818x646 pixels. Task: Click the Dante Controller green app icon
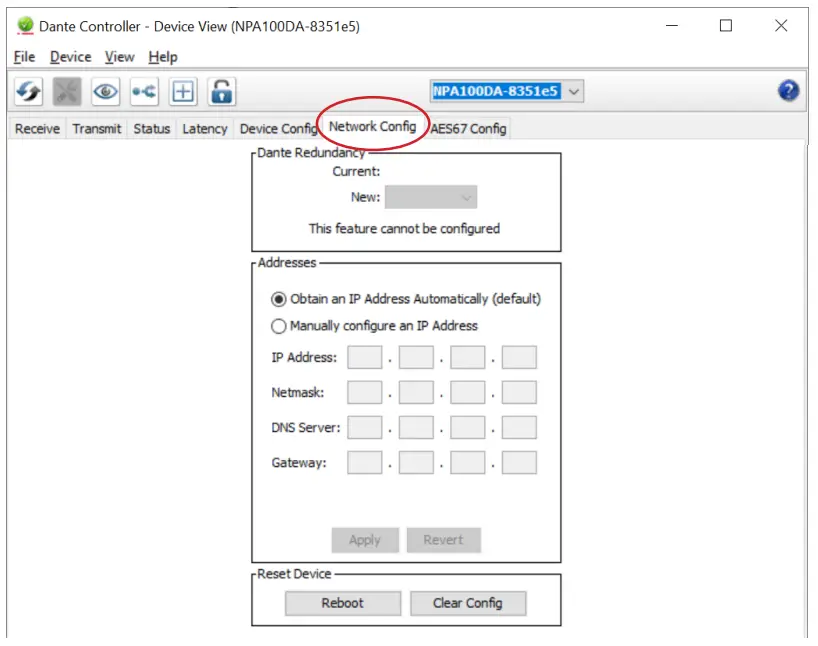[25, 26]
